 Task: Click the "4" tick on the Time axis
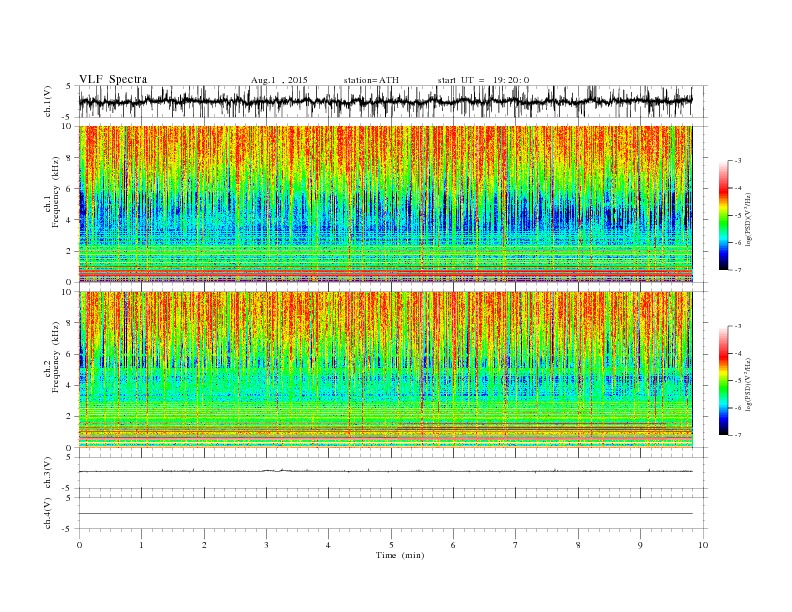pyautogui.click(x=328, y=545)
